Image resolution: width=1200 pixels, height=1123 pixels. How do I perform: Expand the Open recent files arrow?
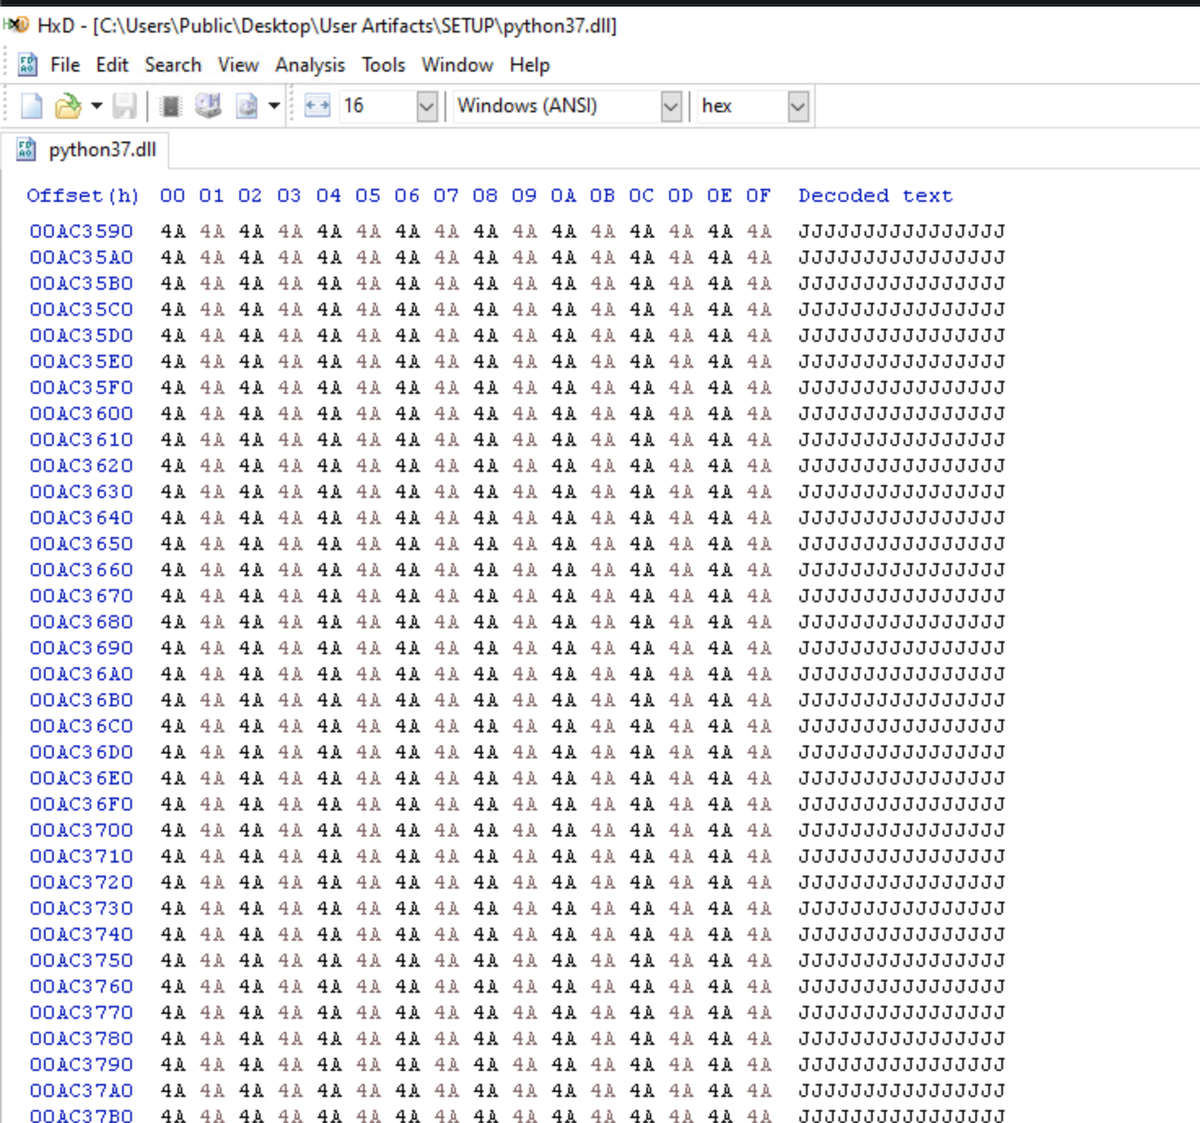(96, 106)
